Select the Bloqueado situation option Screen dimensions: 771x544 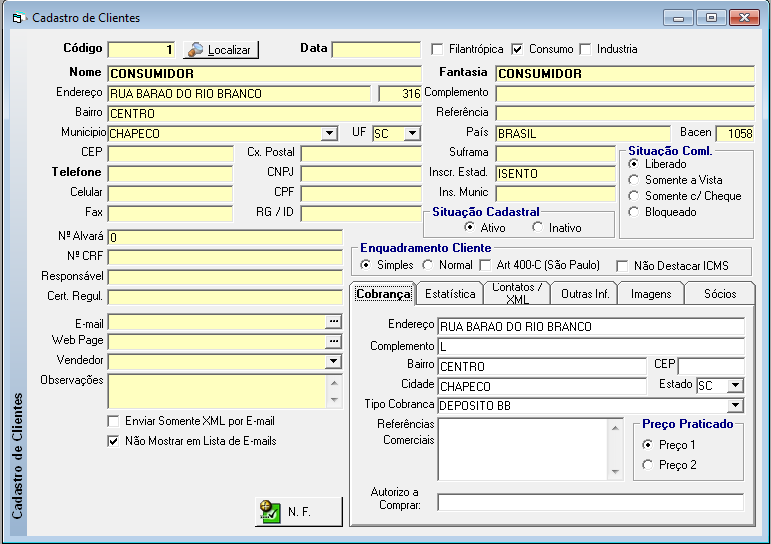634,212
